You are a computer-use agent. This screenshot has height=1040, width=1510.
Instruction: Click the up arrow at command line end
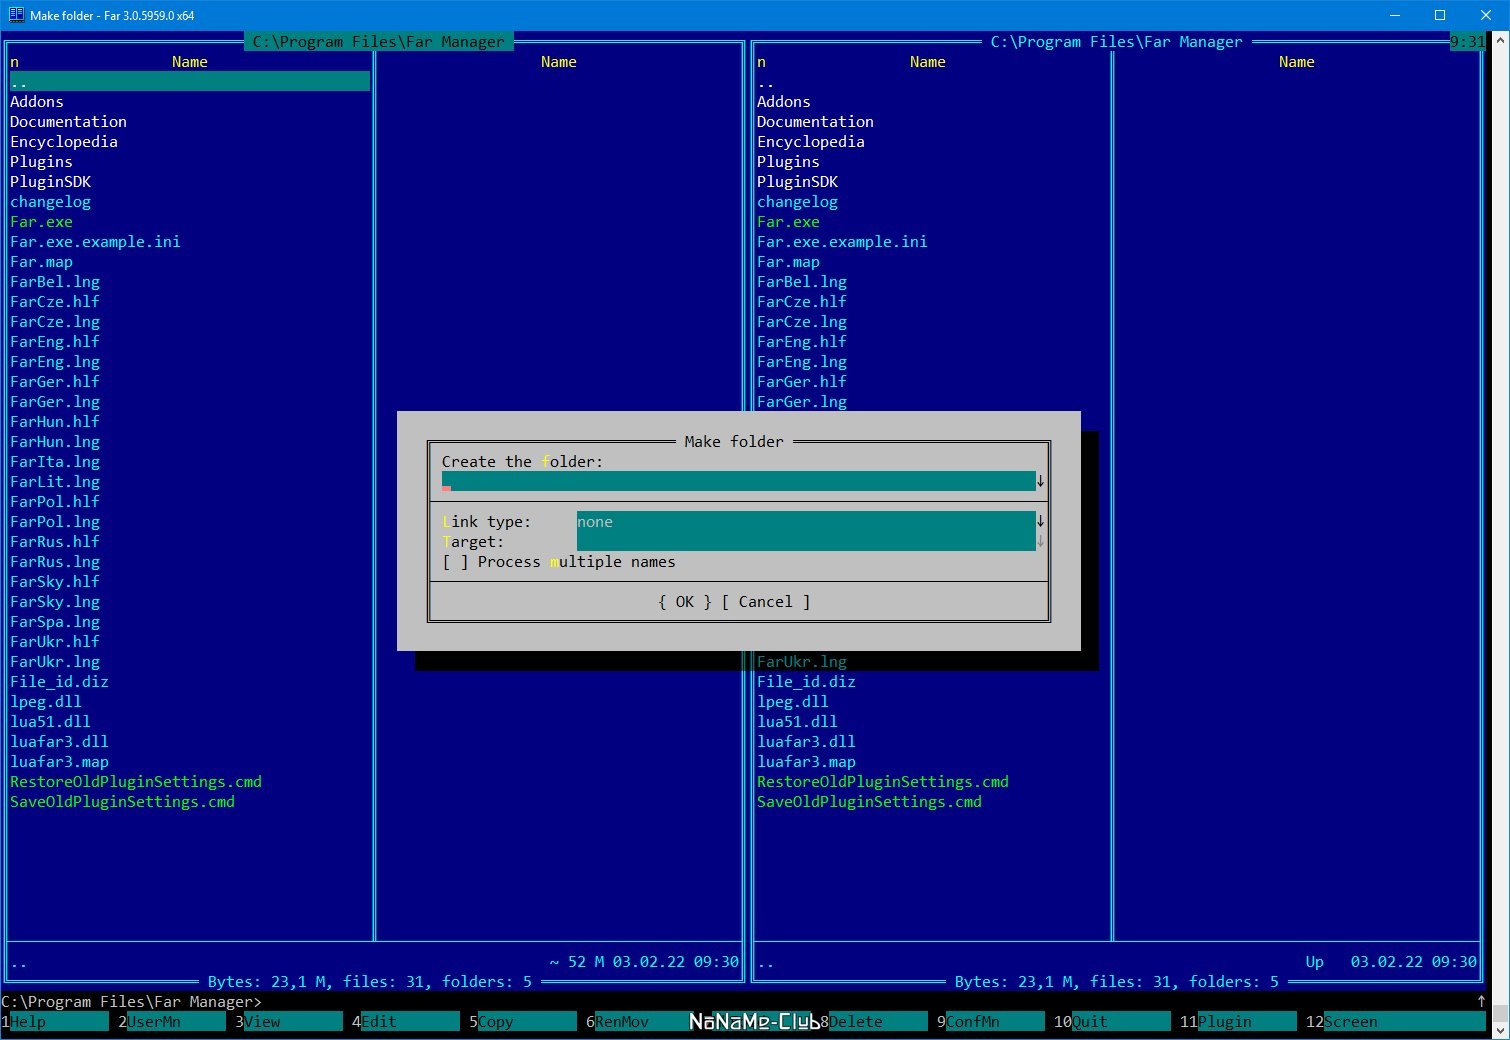[1481, 1001]
